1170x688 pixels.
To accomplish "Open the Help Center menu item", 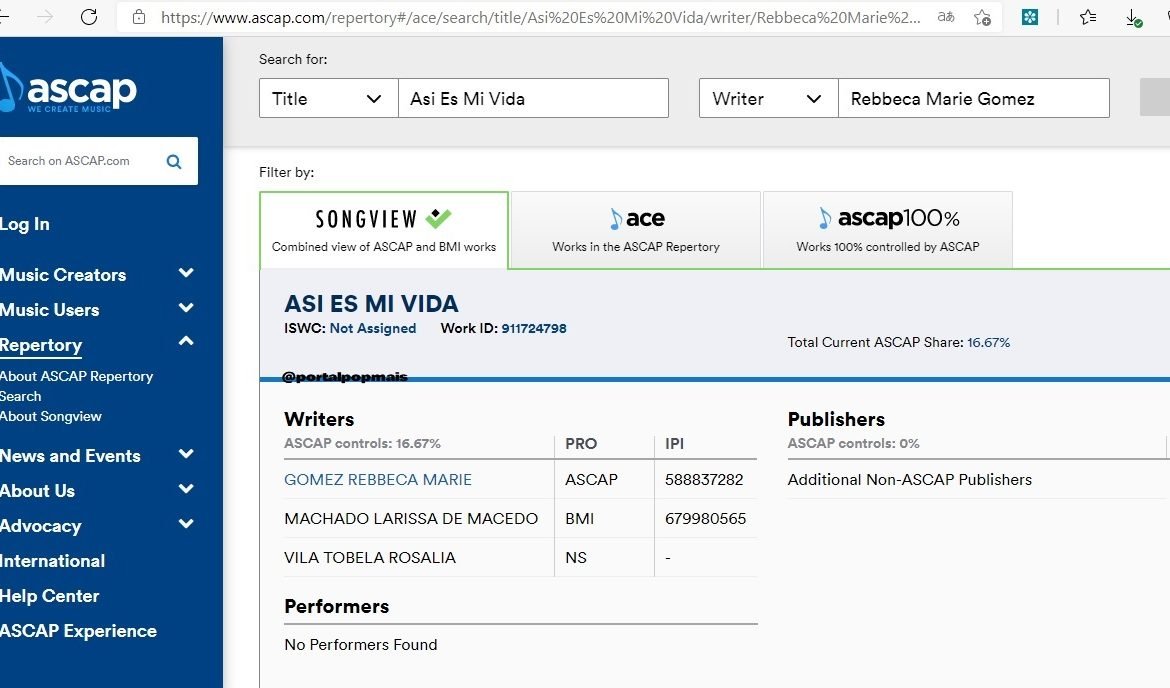I will [50, 595].
